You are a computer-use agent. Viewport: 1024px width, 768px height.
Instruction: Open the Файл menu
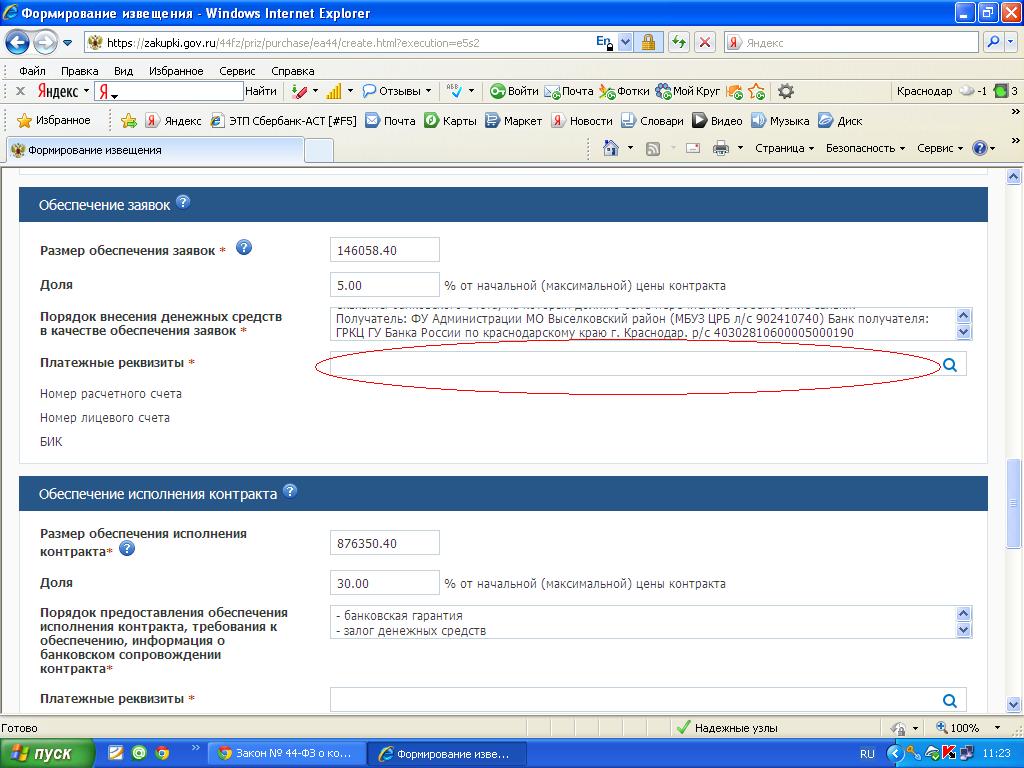click(32, 71)
